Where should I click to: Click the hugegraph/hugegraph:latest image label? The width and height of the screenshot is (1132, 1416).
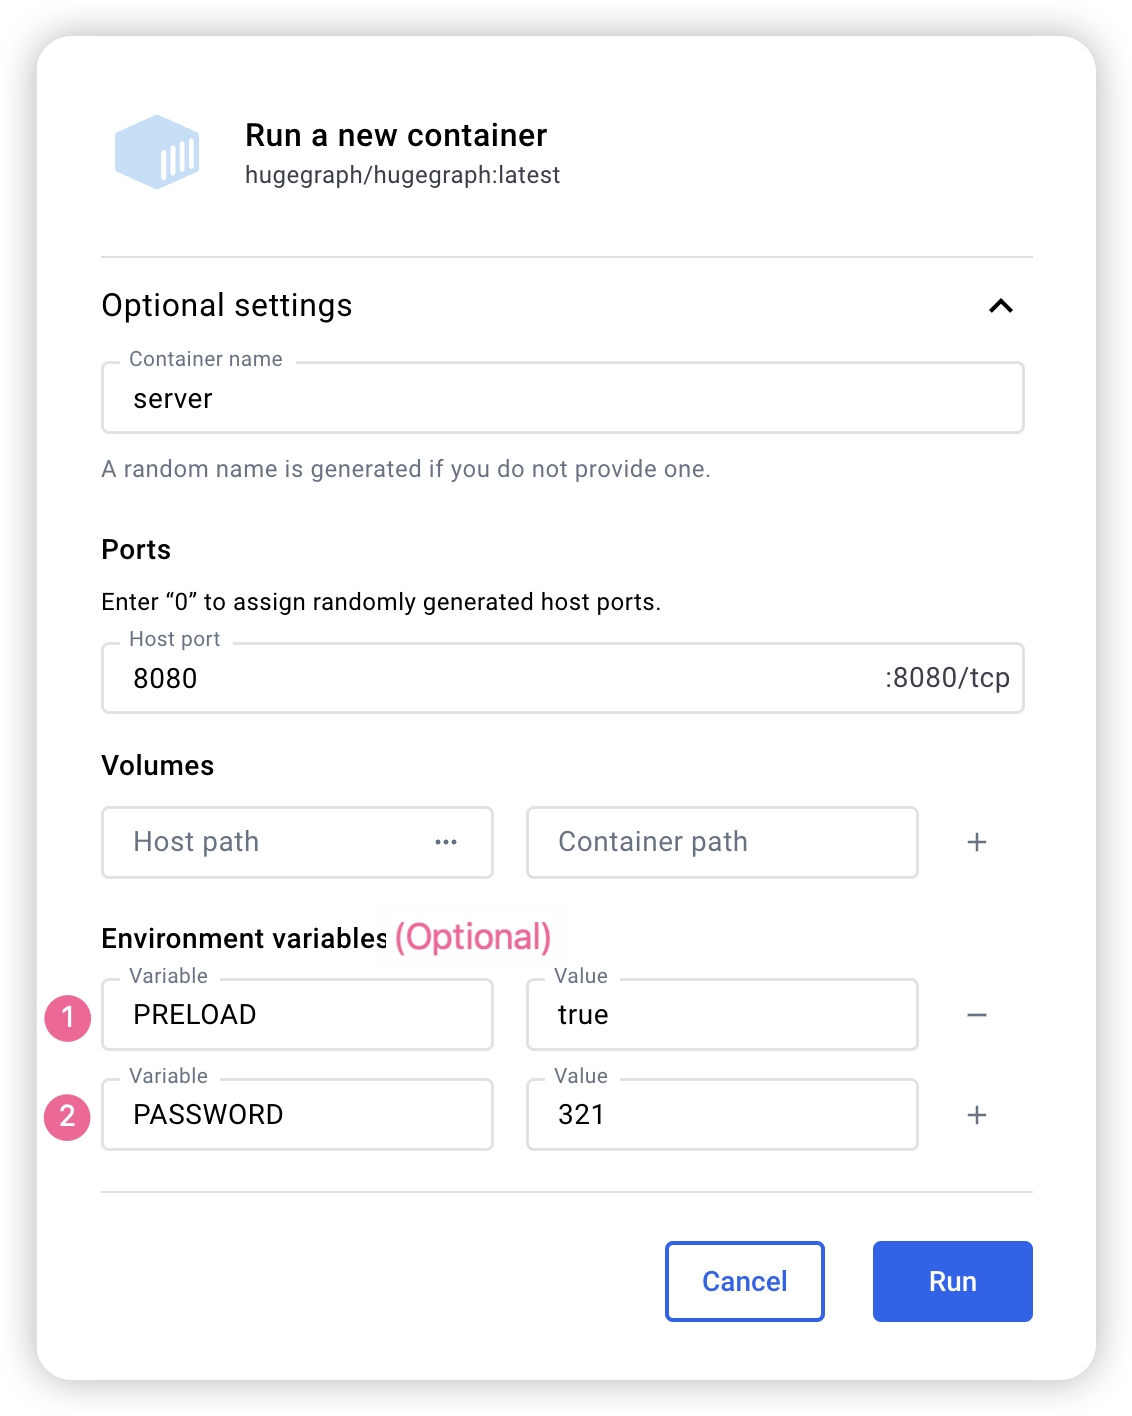404,174
